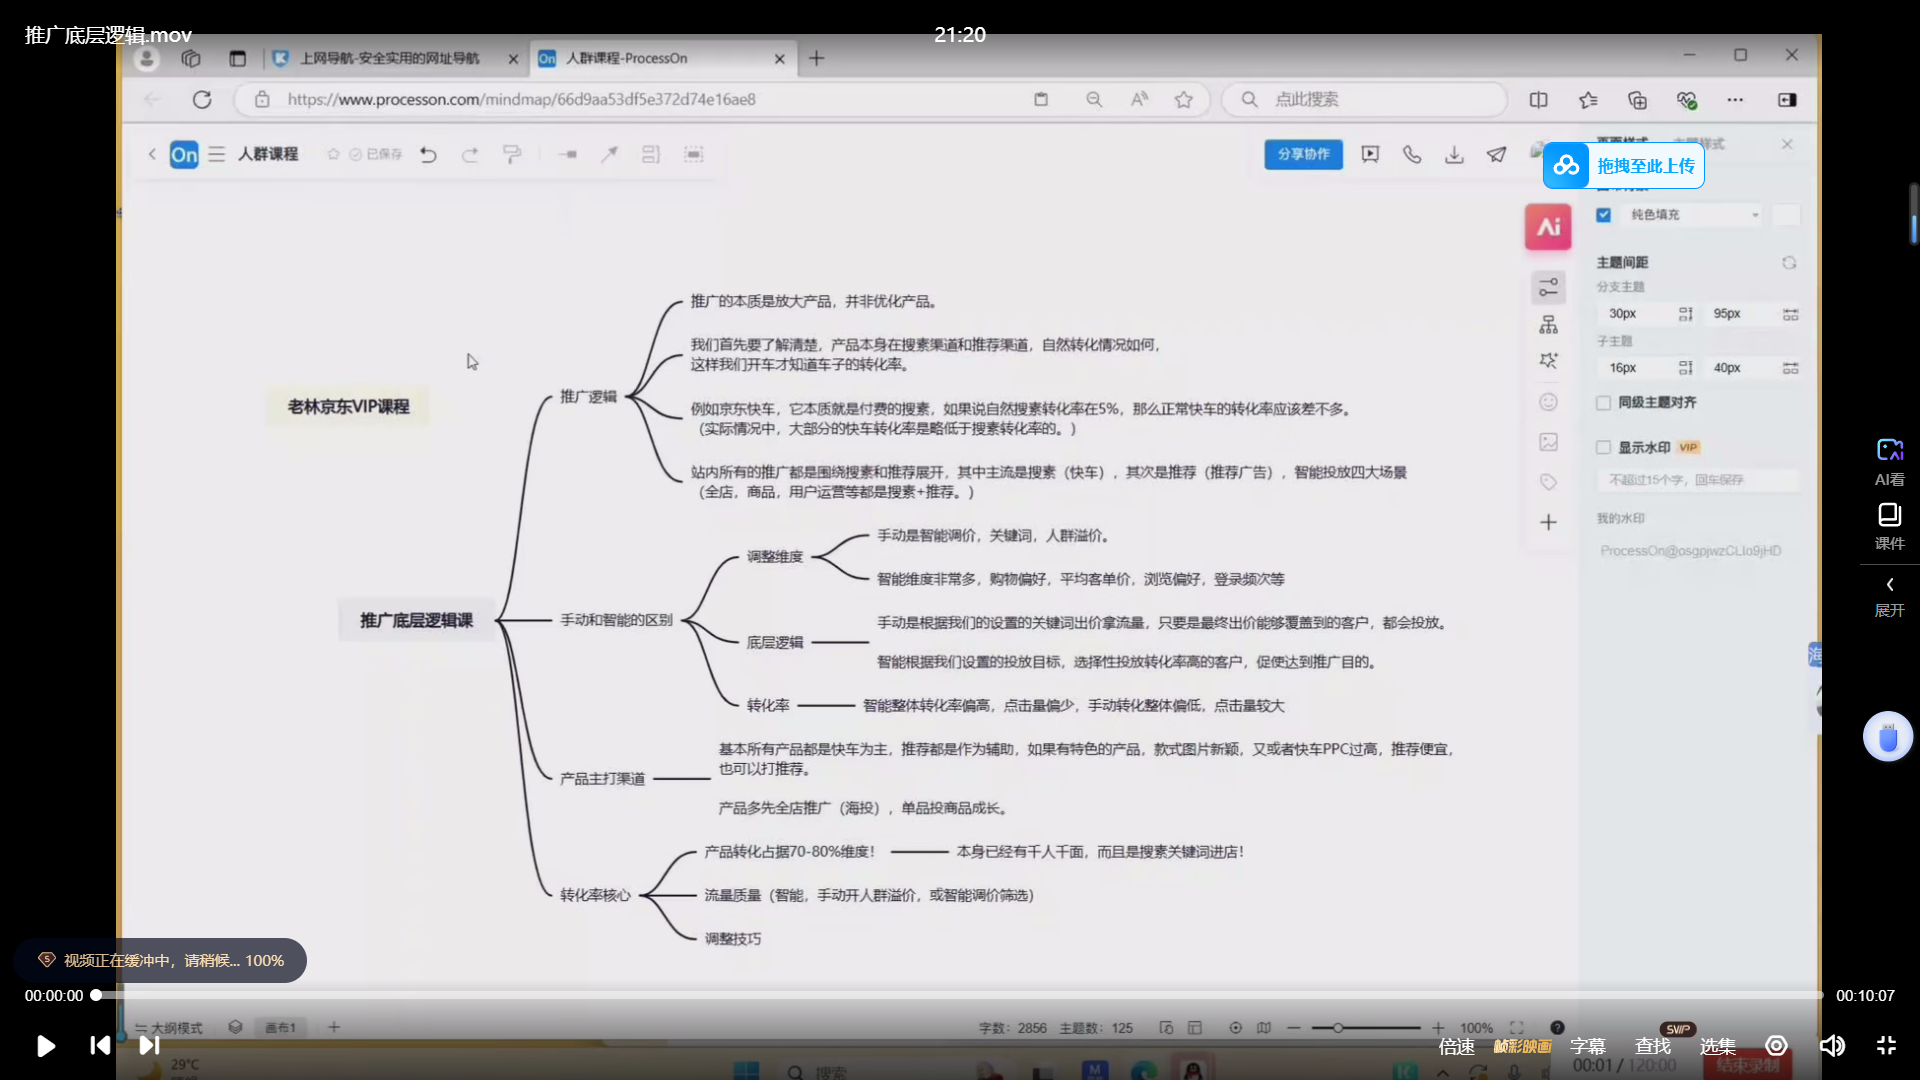Viewport: 1920px width, 1080px height.
Task: Toggle the 同级主题对齐 checkbox
Action: pos(1604,402)
